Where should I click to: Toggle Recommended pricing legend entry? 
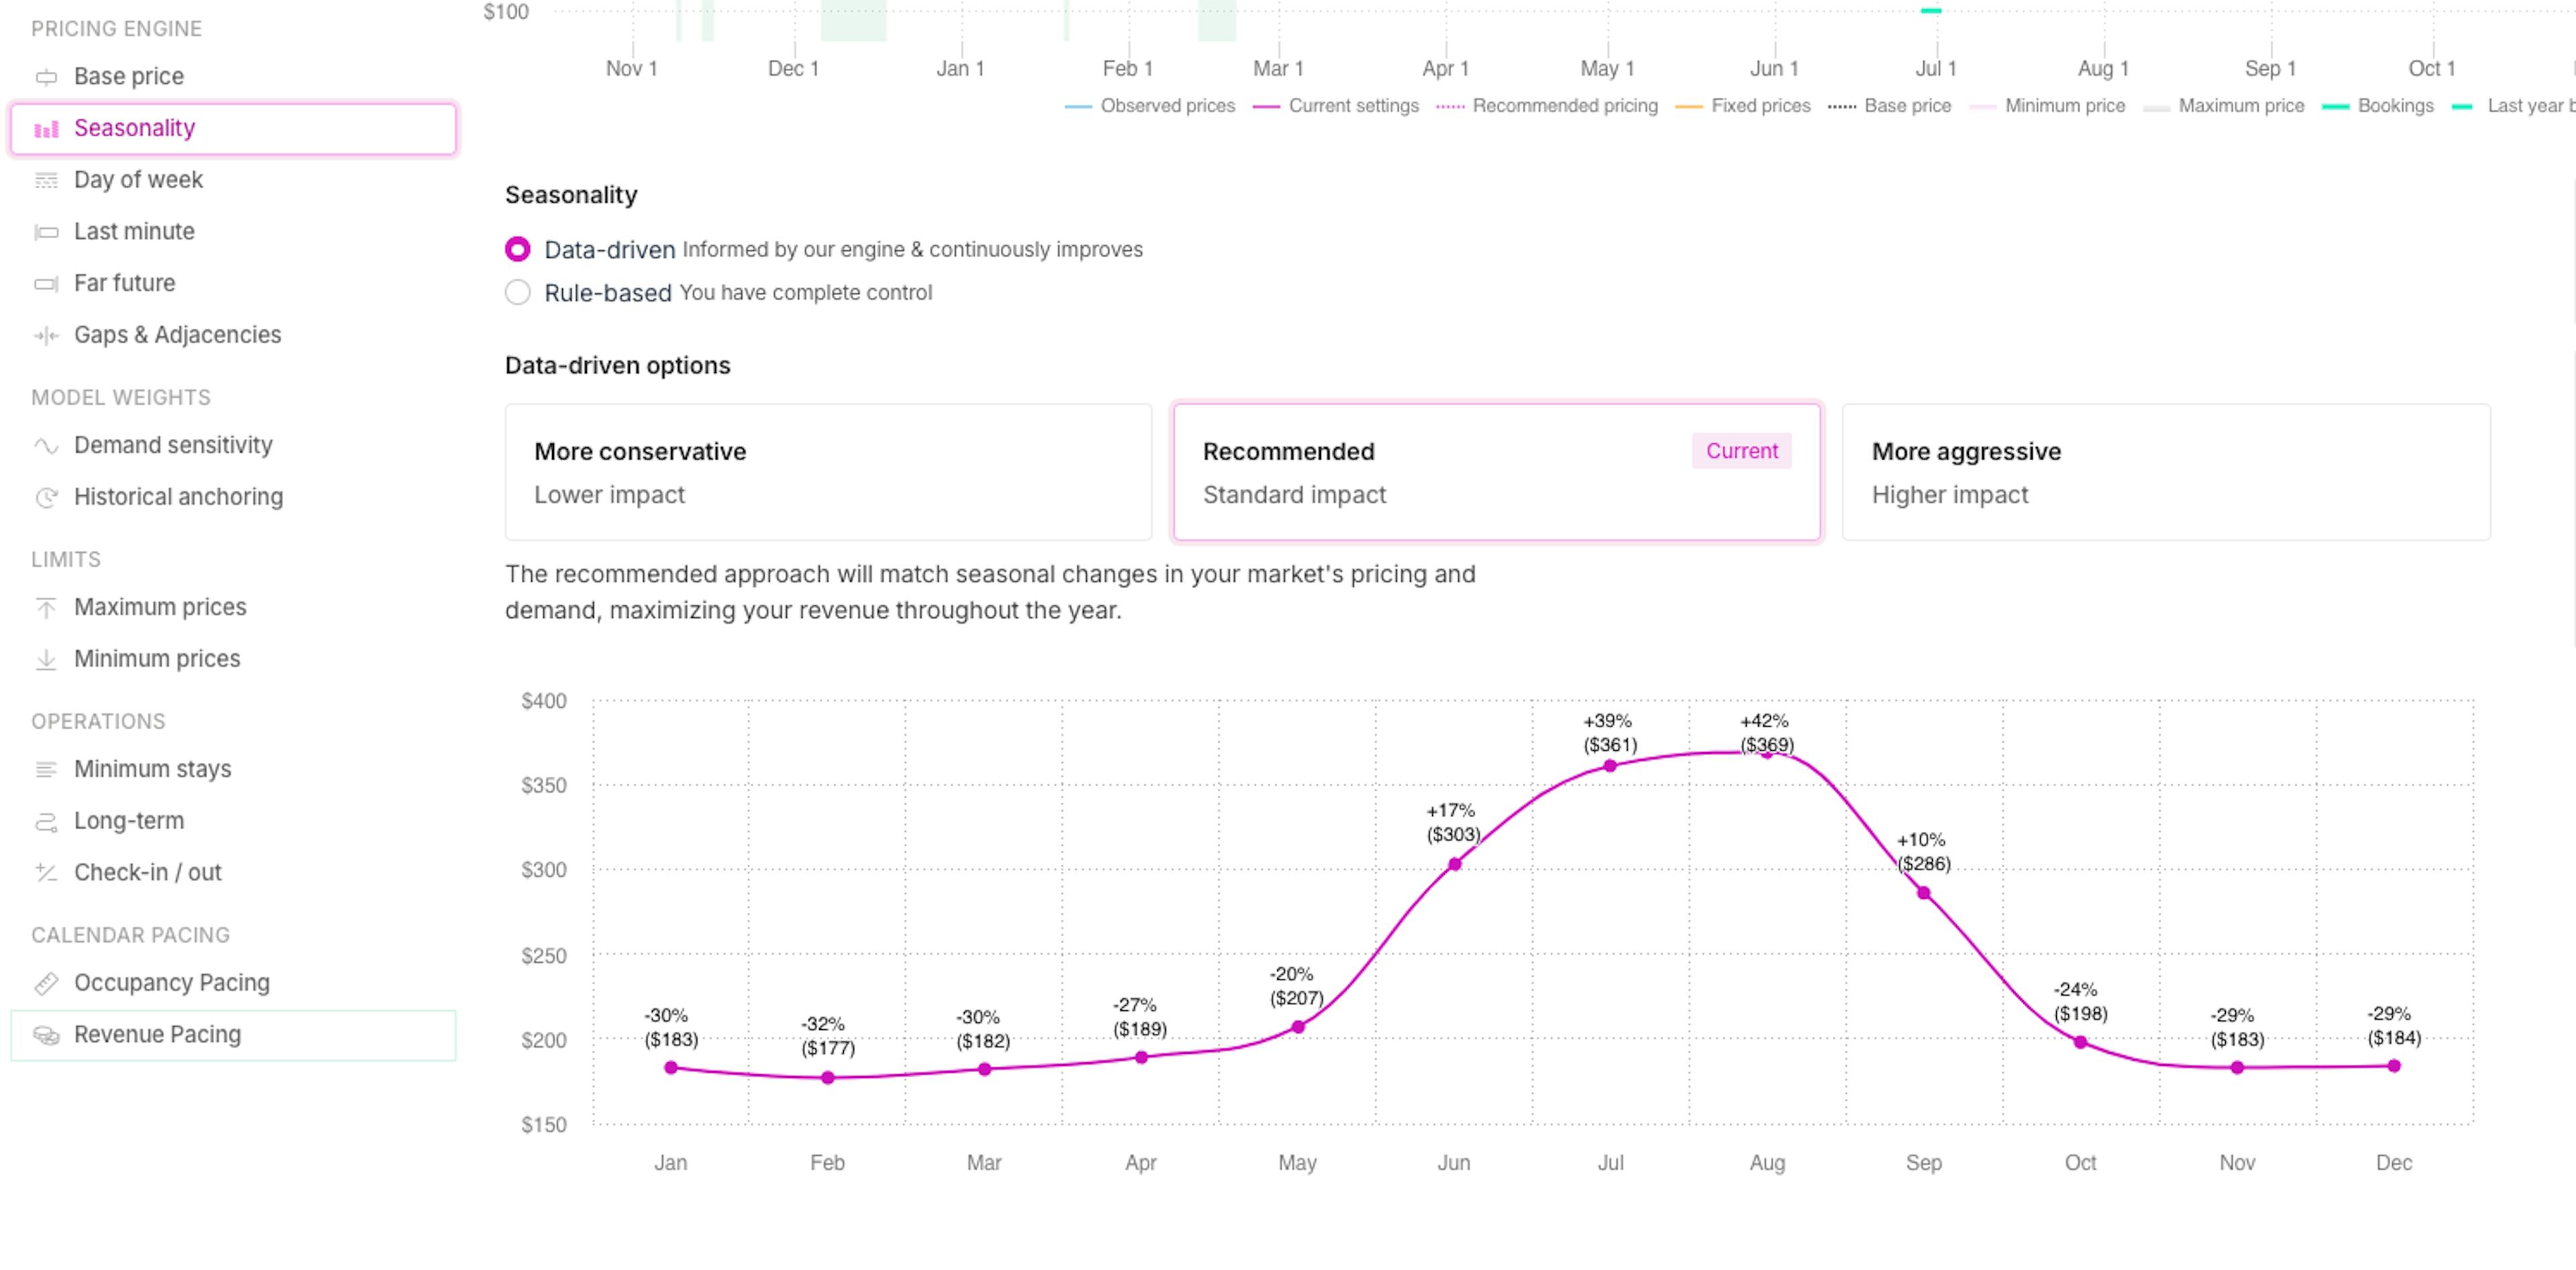tap(1546, 106)
